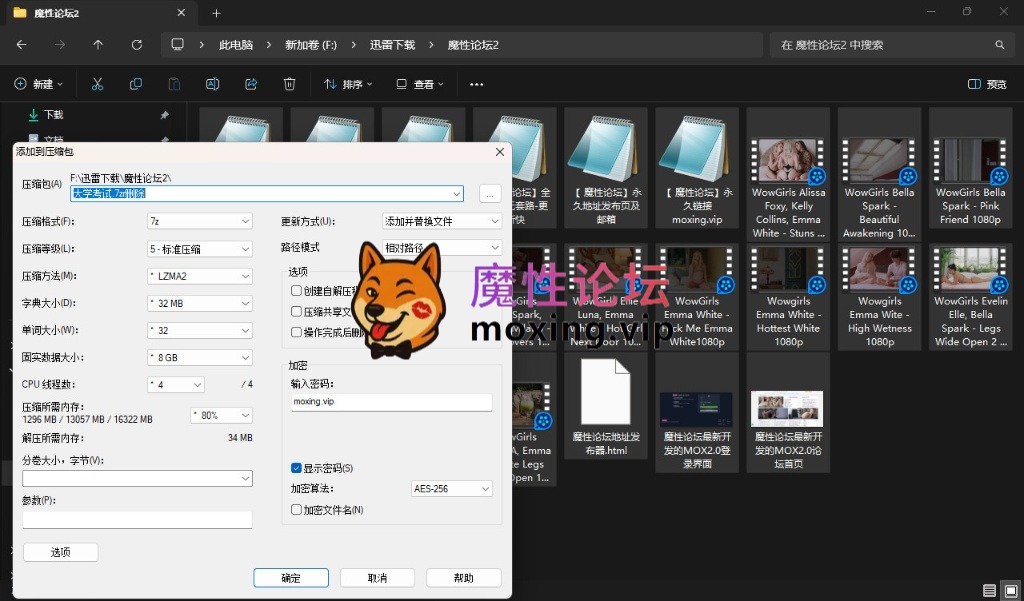1024x601 pixels.
Task: Open the 压缩格式 7z dropdown
Action: click(x=200, y=221)
